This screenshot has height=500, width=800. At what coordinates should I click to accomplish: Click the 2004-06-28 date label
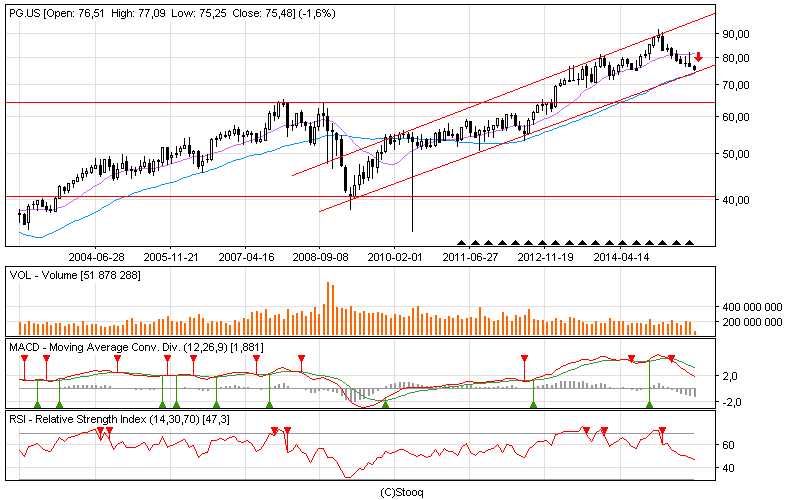point(96,257)
